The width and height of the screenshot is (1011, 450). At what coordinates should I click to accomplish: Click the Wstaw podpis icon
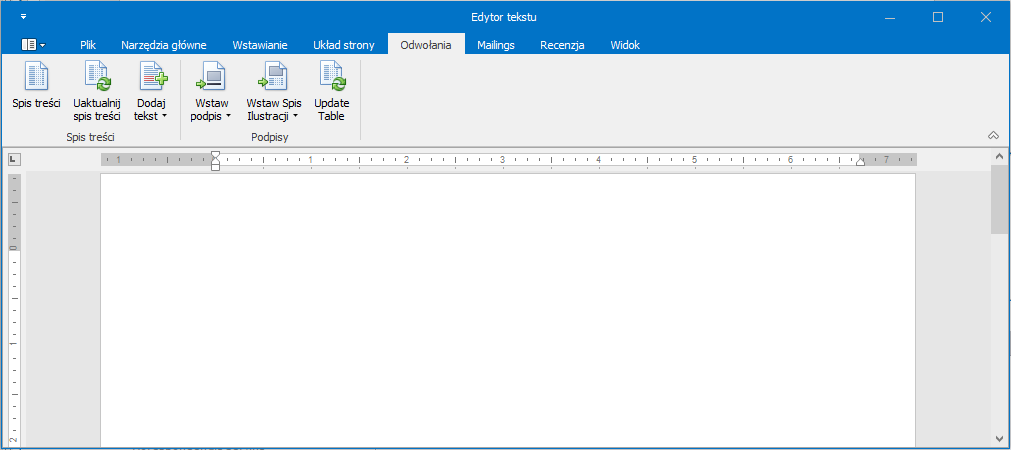click(210, 77)
